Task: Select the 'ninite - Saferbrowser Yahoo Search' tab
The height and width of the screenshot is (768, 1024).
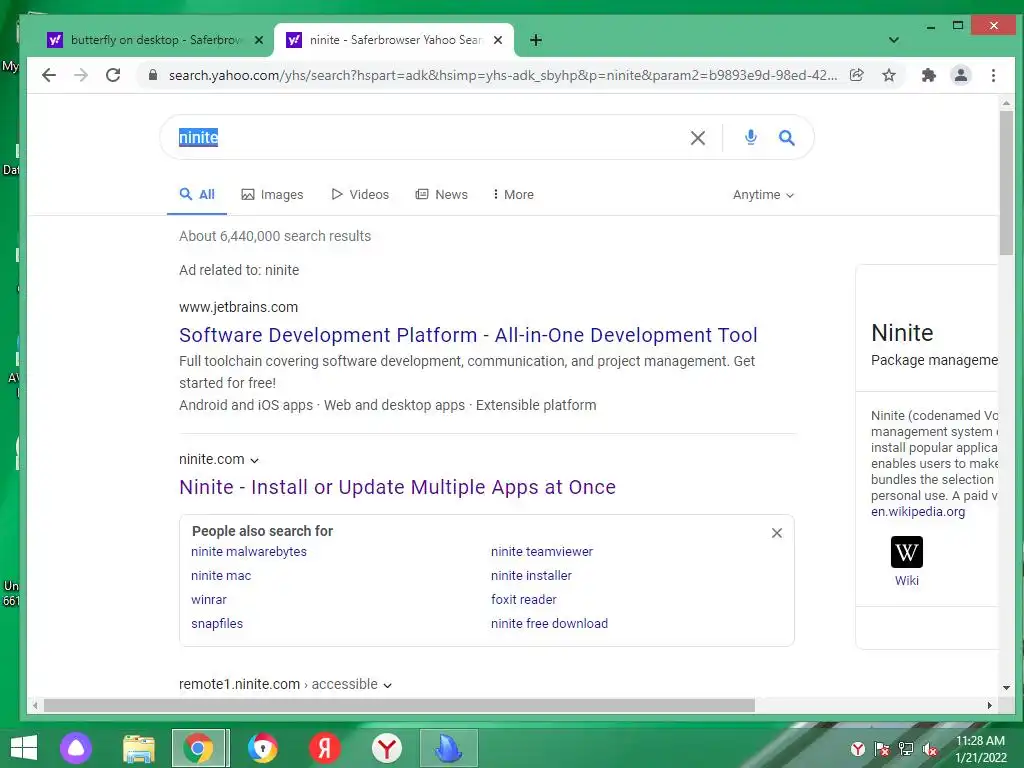Action: [x=394, y=40]
